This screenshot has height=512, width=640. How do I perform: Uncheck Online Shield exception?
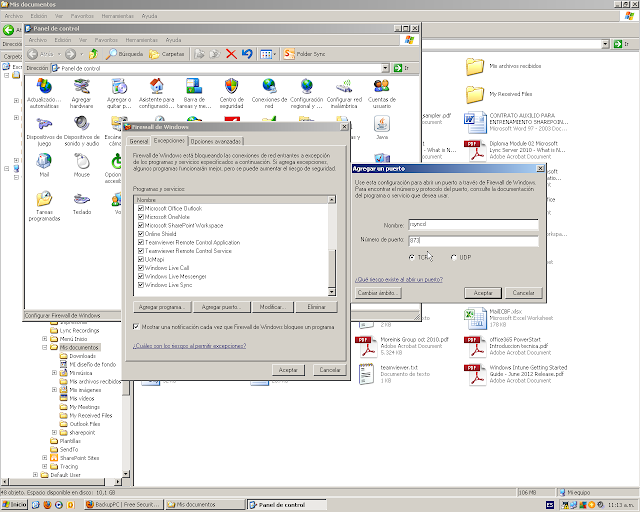click(x=140, y=234)
